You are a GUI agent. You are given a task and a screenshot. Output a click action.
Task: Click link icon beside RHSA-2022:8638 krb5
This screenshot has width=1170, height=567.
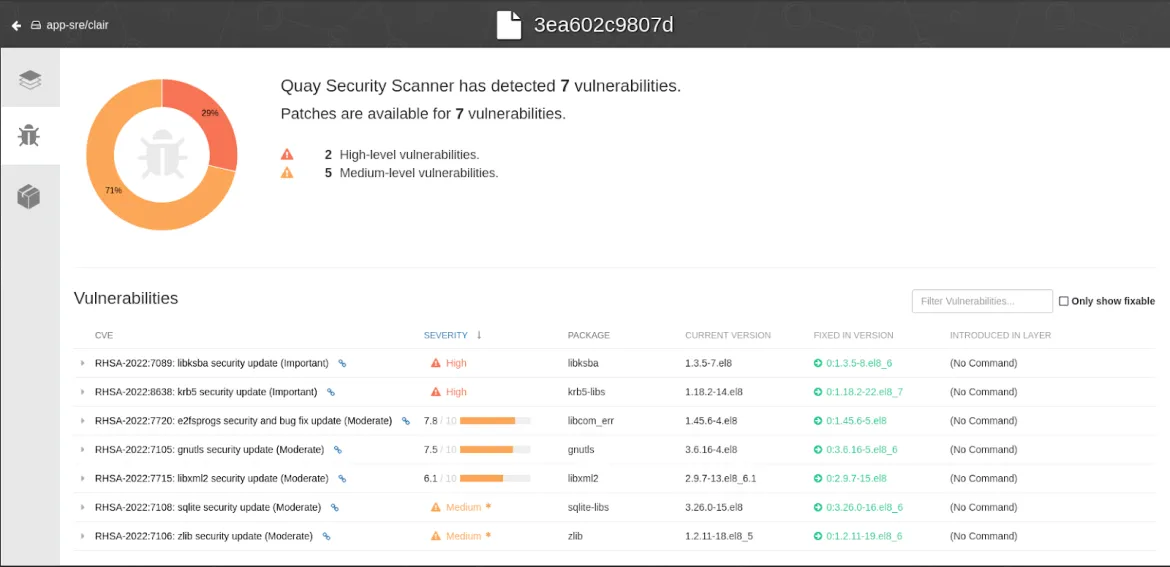click(x=331, y=393)
